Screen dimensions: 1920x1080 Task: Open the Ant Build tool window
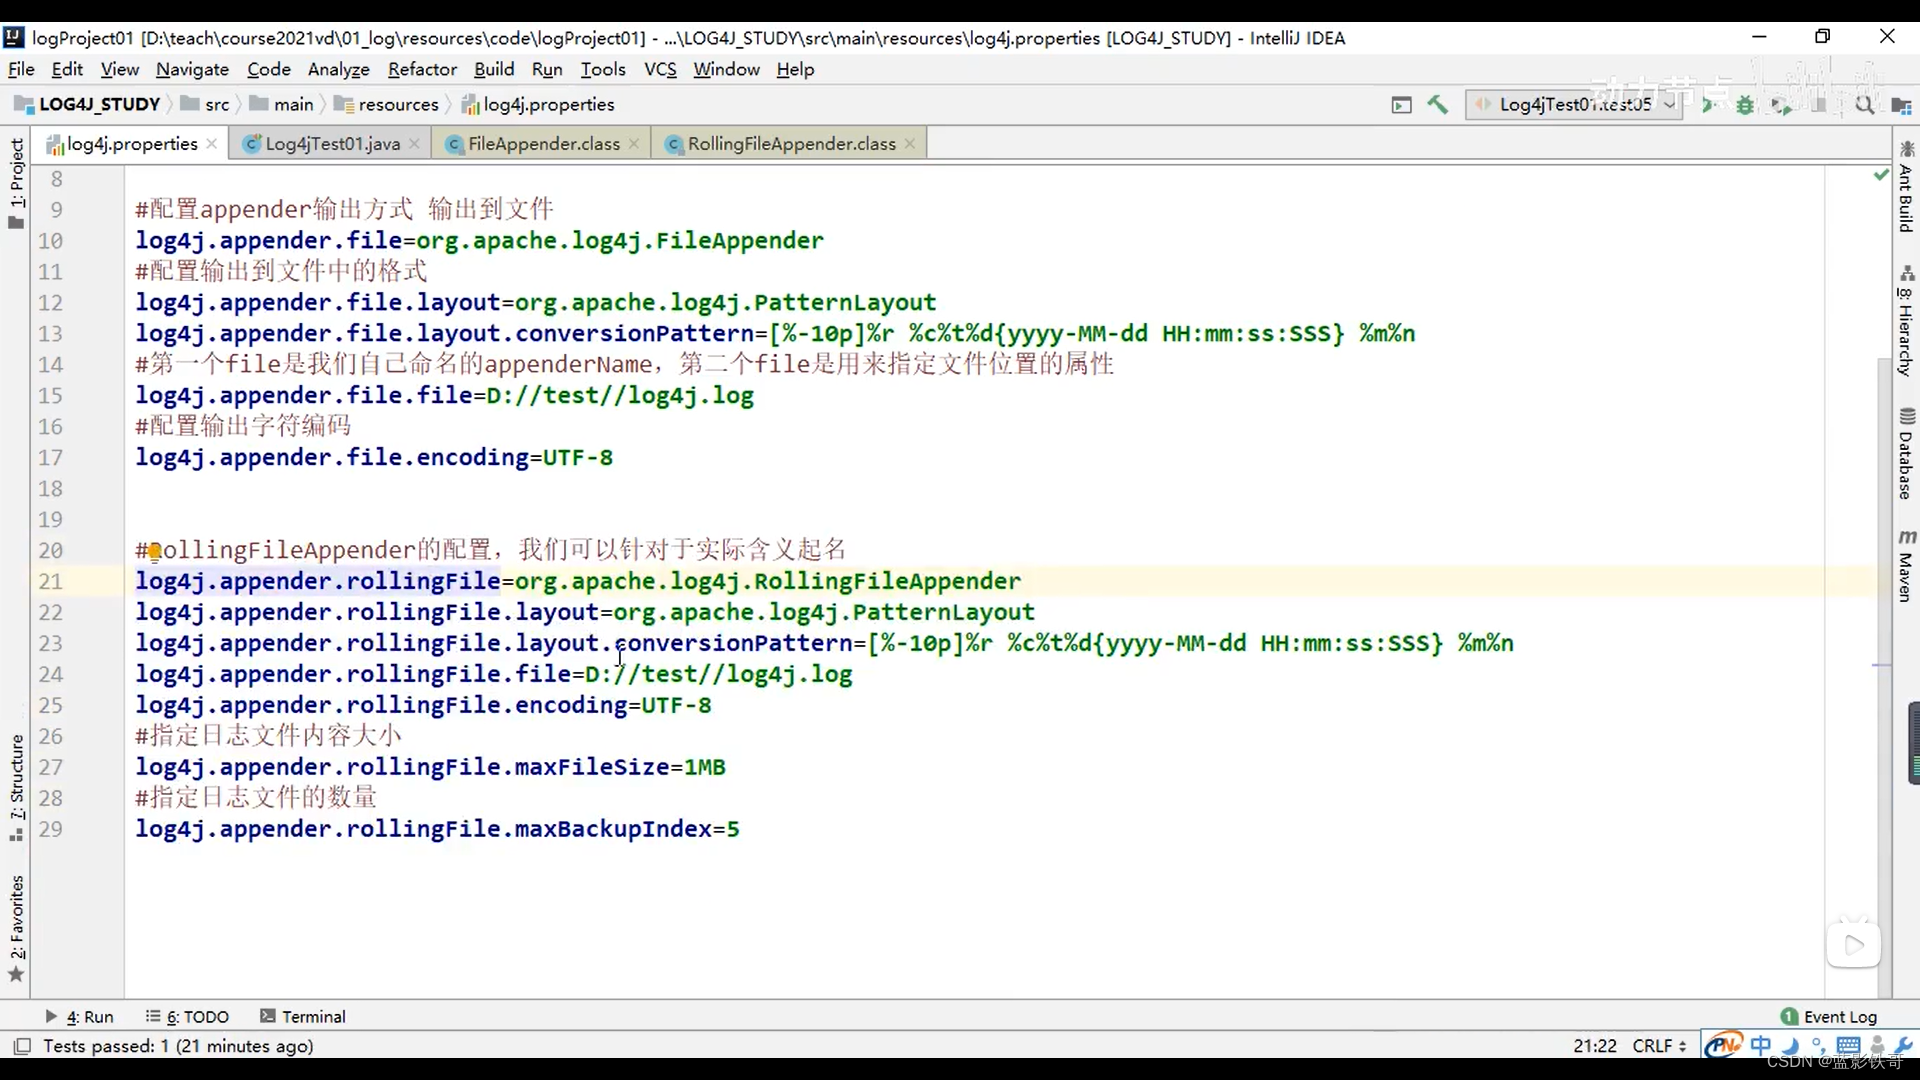pyautogui.click(x=1906, y=187)
